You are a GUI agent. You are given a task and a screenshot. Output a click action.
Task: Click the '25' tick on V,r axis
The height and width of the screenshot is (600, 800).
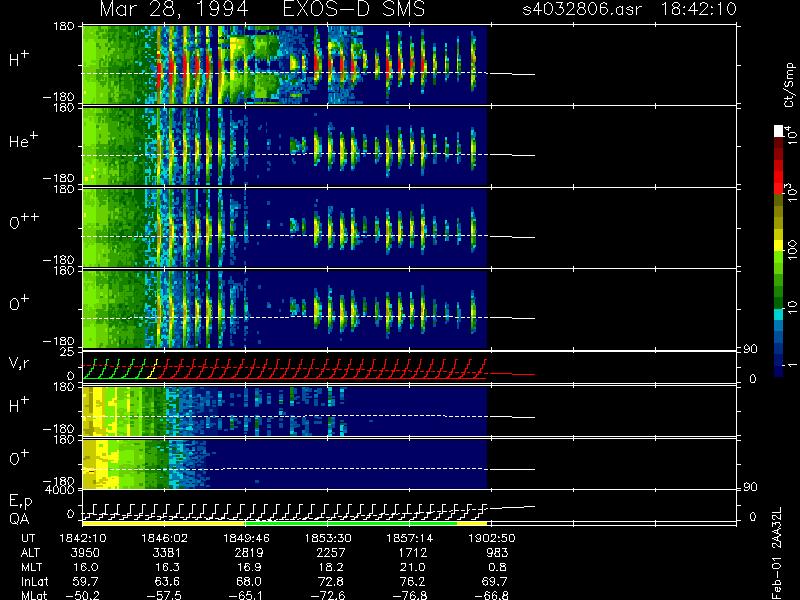tap(67, 352)
